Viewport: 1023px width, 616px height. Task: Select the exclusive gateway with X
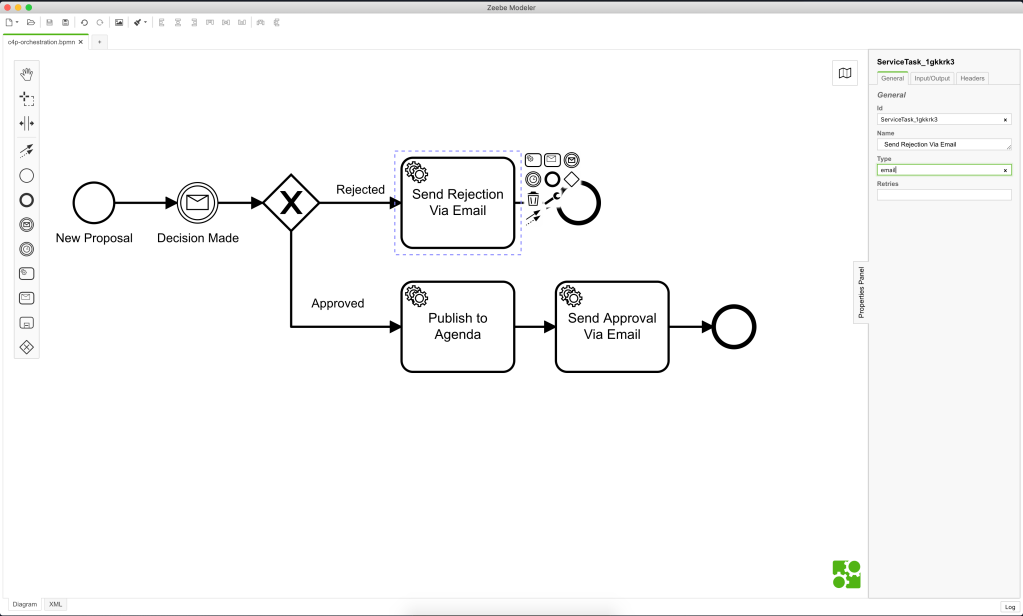point(291,203)
